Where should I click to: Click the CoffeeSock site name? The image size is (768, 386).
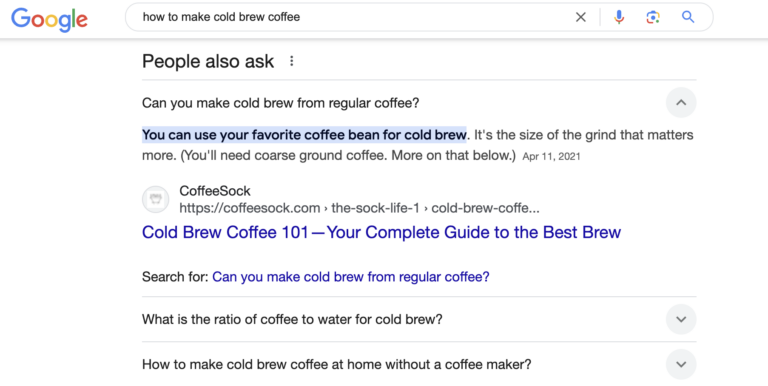[x=215, y=191]
